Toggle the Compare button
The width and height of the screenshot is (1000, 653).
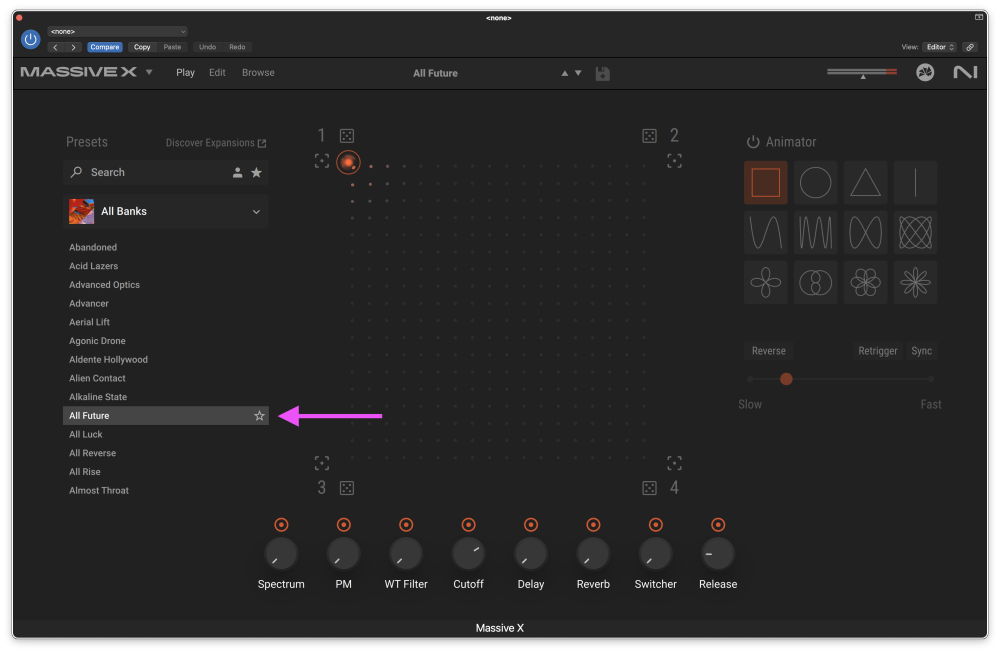click(x=105, y=47)
